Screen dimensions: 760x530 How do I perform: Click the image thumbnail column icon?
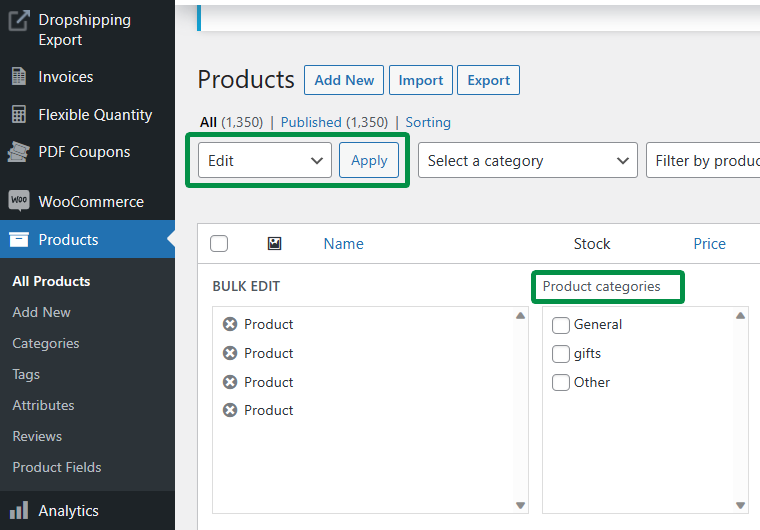click(x=274, y=244)
